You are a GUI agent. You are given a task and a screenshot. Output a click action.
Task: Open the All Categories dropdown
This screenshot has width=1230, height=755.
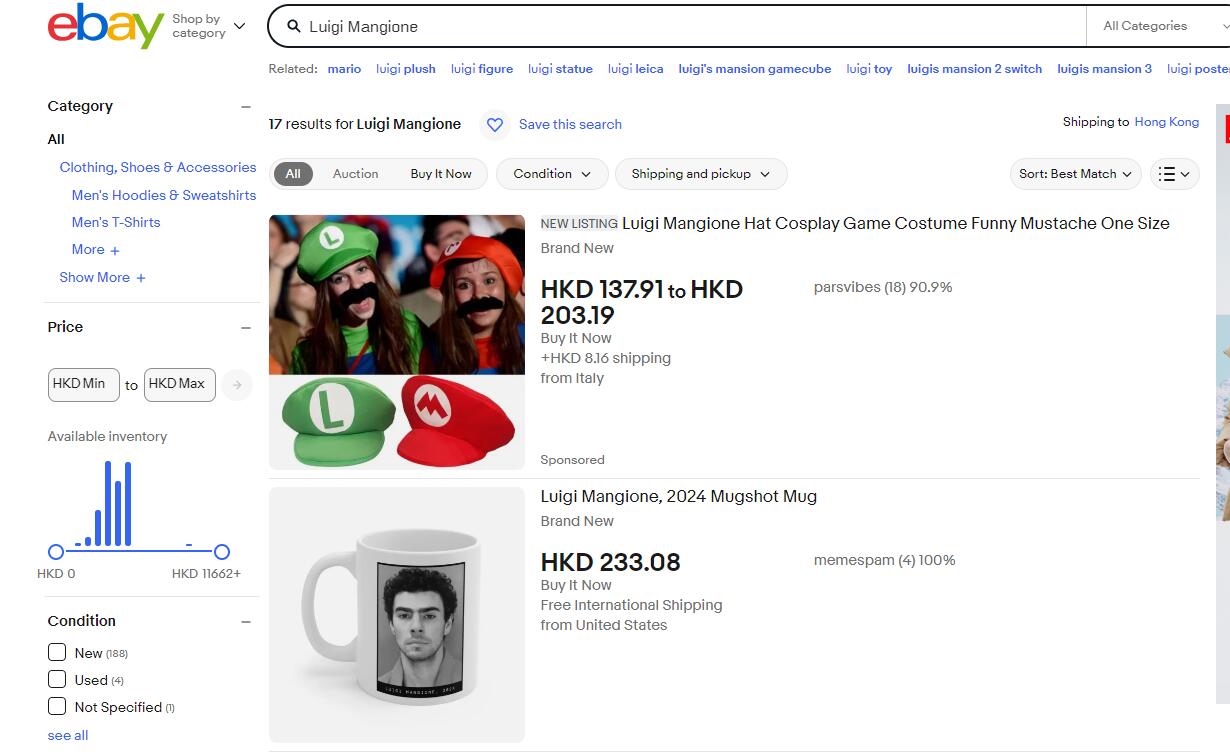pos(1157,26)
